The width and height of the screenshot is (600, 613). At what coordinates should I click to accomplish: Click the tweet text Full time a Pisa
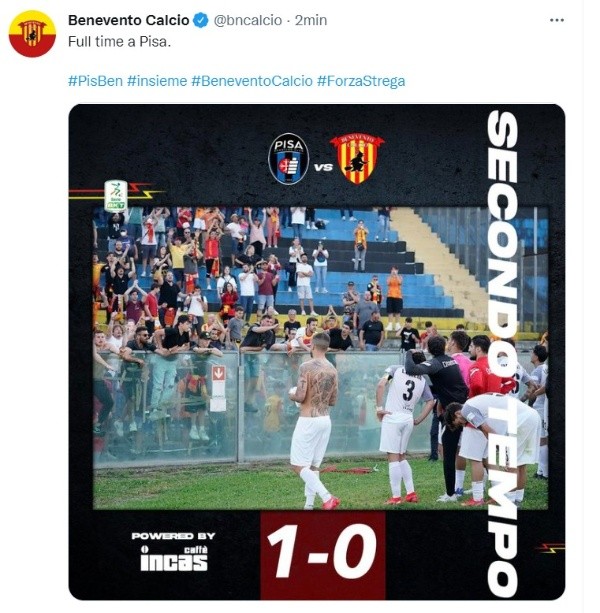120,41
